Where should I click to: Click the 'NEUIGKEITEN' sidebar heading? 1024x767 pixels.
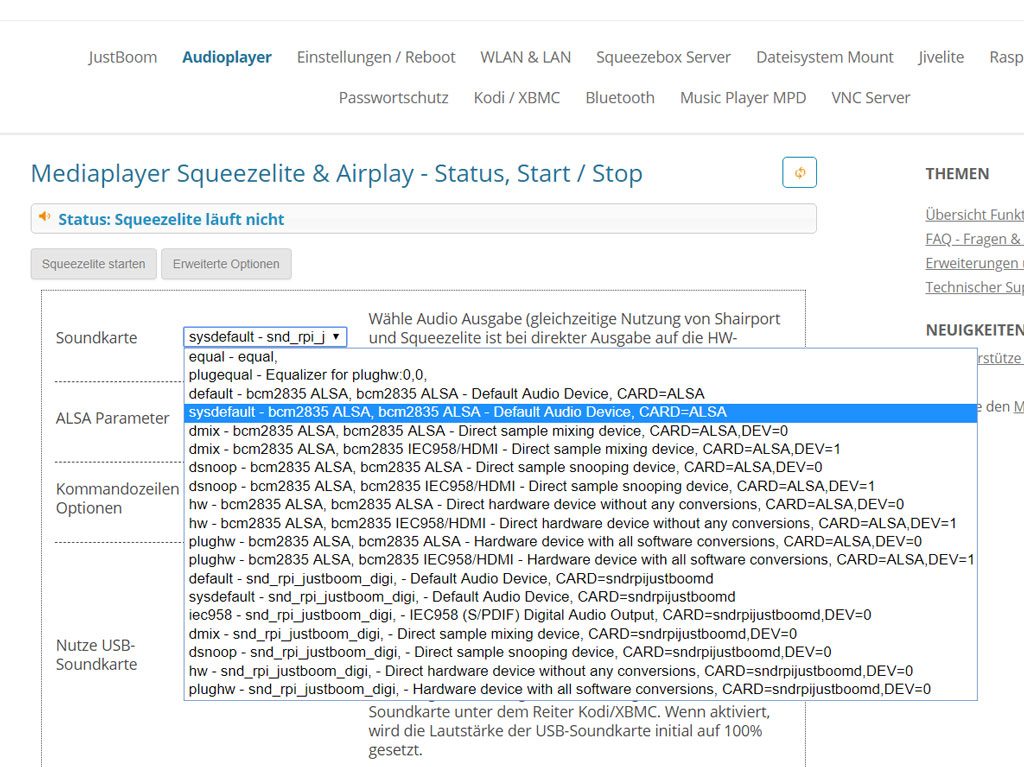point(974,330)
